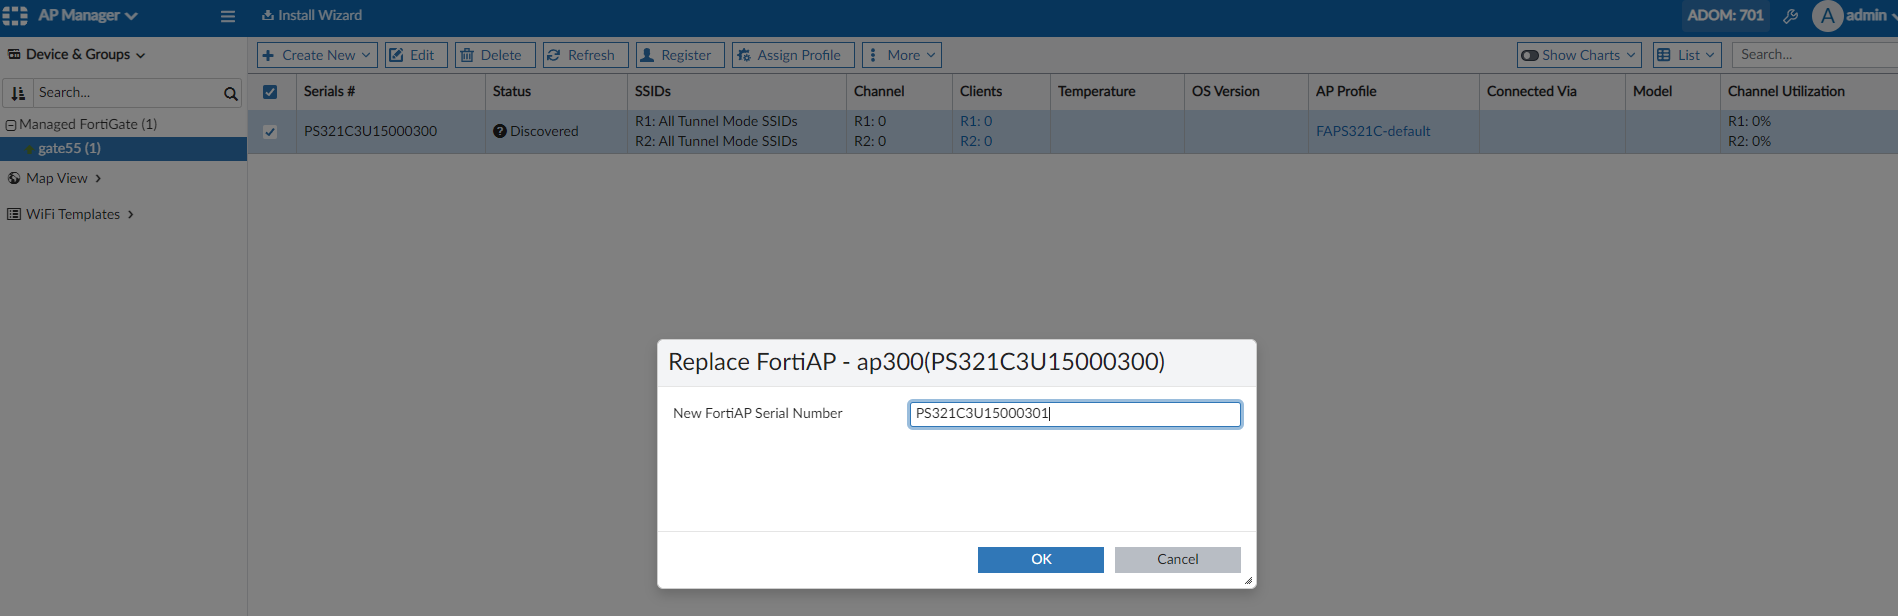Sort by the Status column header
The height and width of the screenshot is (616, 1898).
click(512, 91)
